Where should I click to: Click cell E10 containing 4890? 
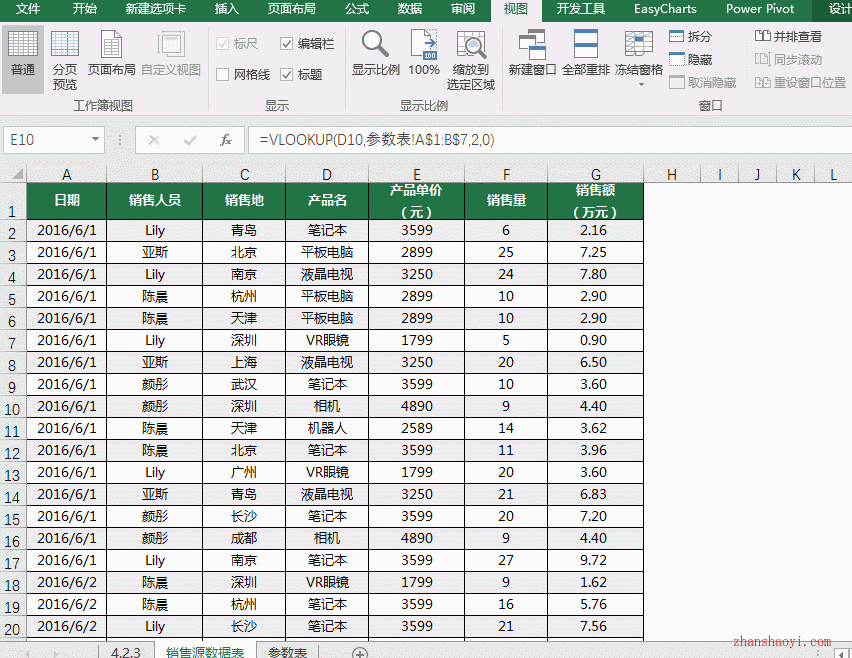point(417,406)
